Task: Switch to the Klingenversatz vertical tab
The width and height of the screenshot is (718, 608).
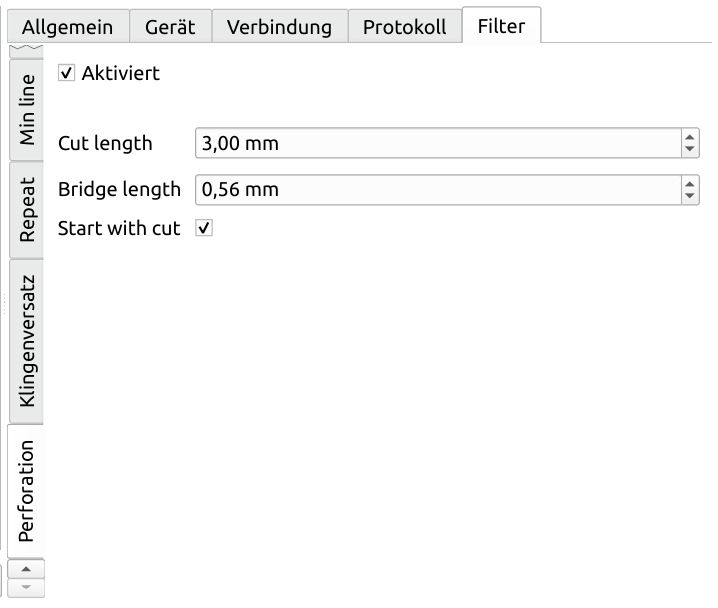Action: click(27, 341)
